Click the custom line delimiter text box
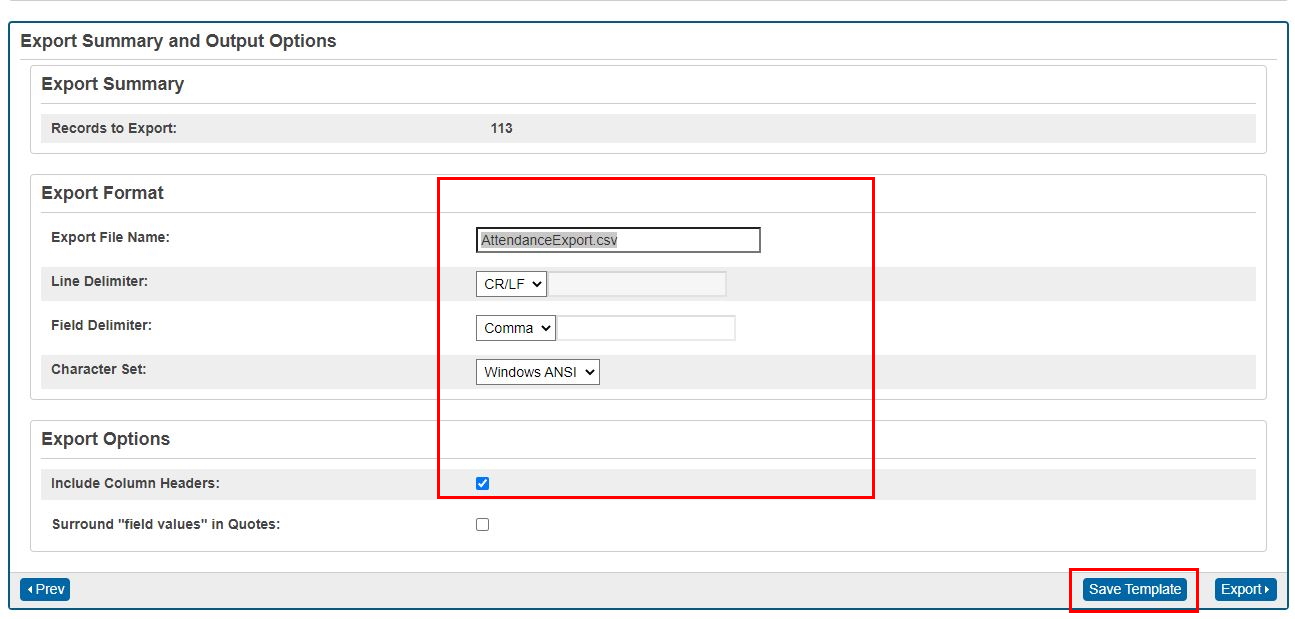The height and width of the screenshot is (619, 1295). click(637, 284)
